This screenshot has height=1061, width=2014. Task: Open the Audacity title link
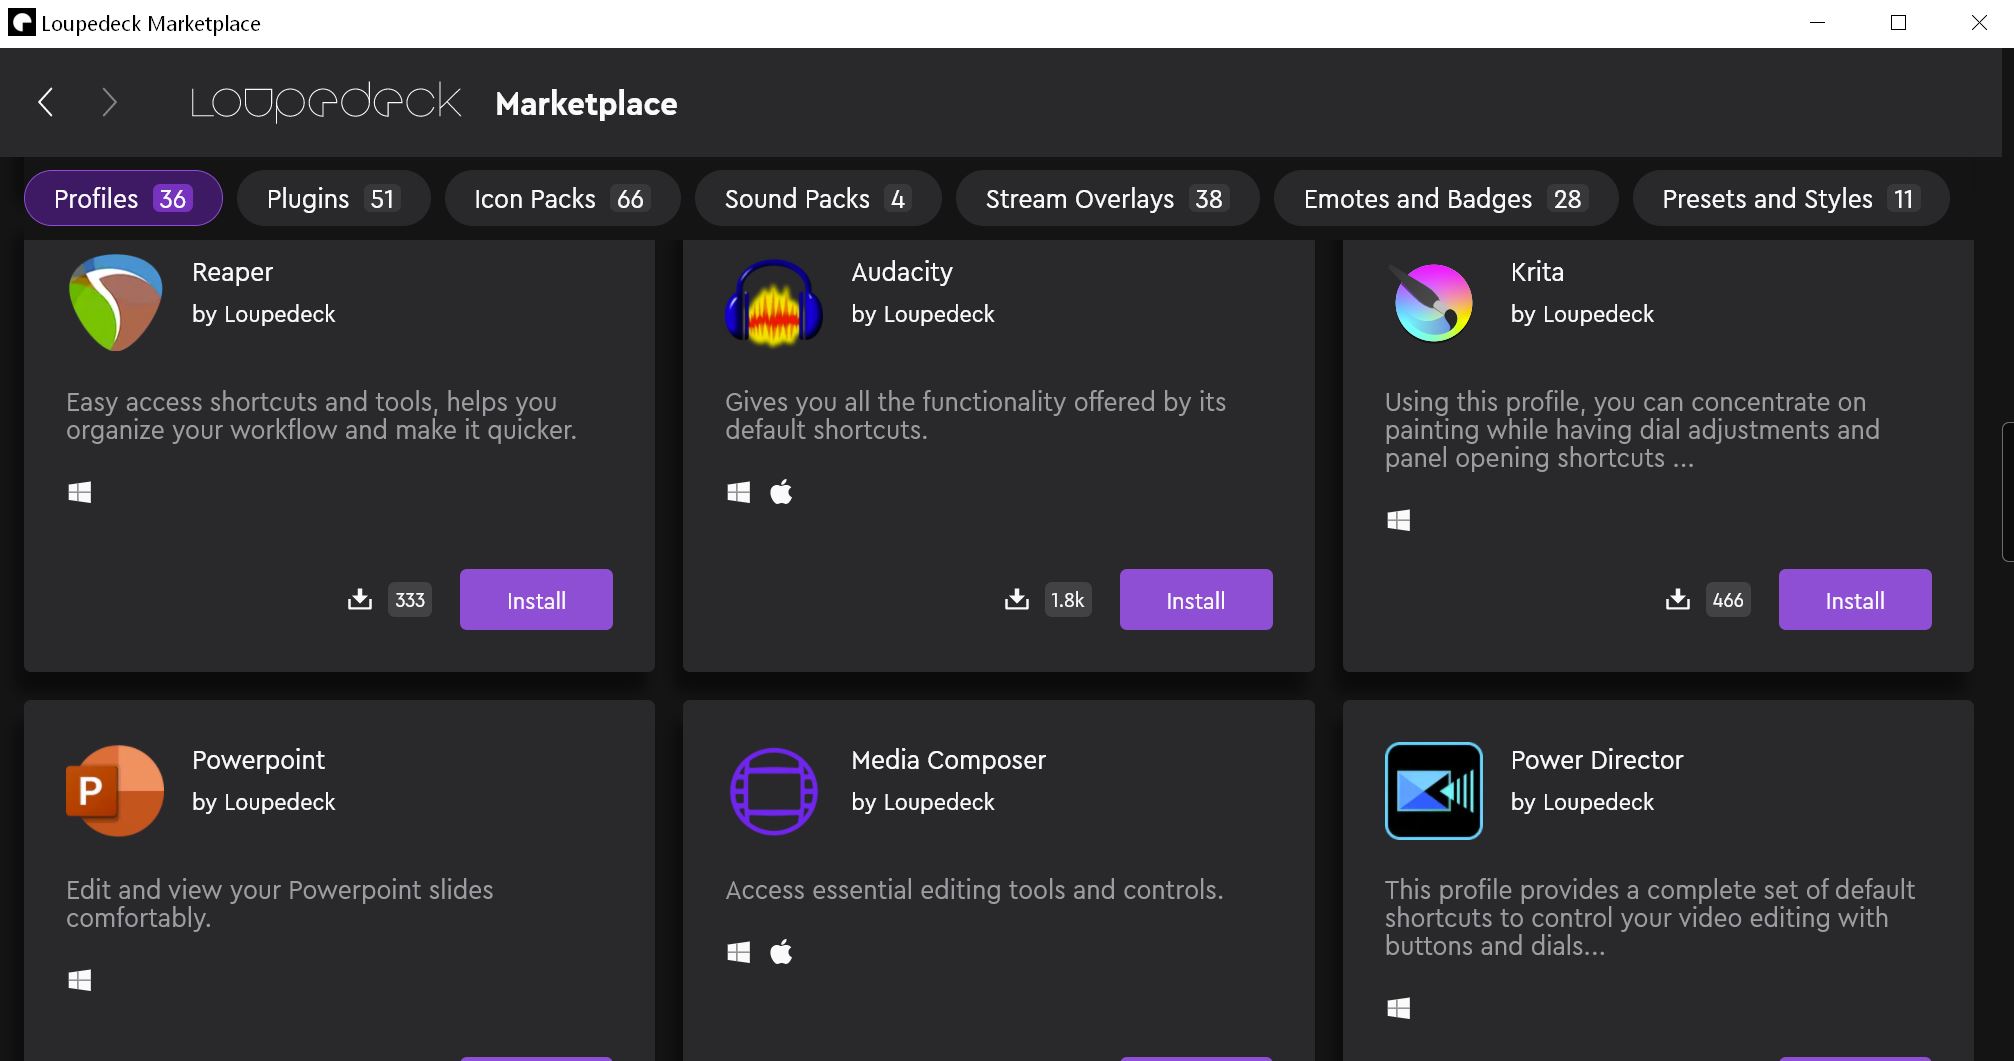click(x=902, y=272)
